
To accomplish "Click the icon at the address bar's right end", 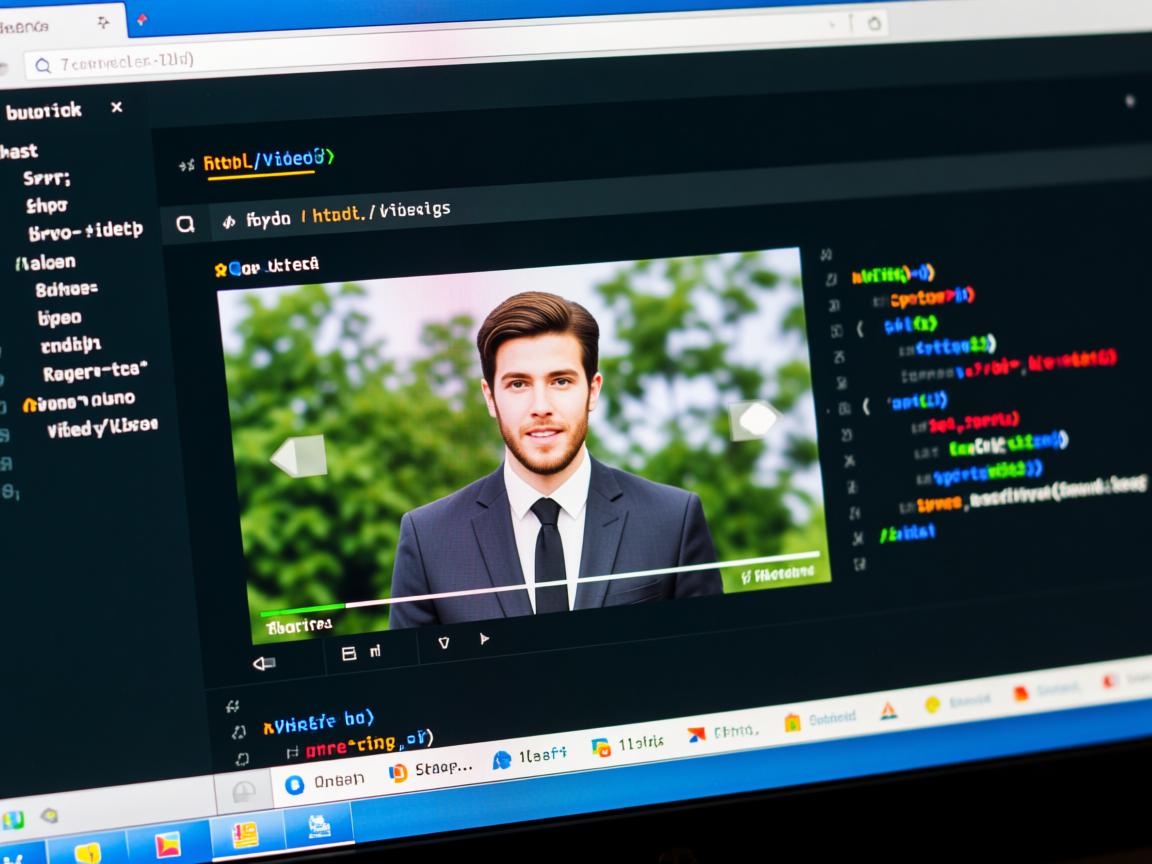I will [873, 22].
